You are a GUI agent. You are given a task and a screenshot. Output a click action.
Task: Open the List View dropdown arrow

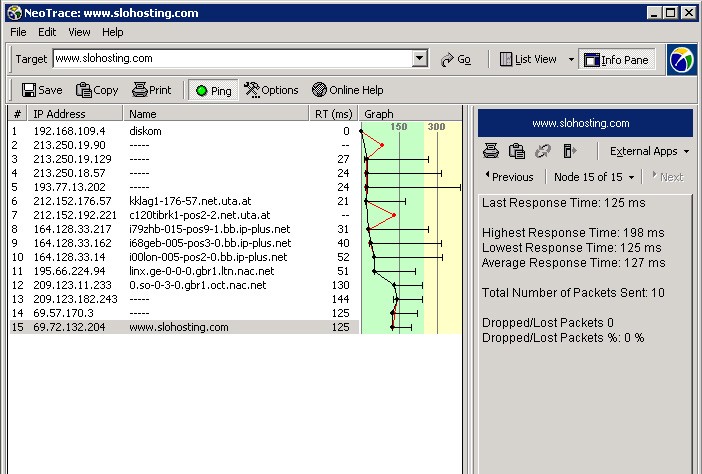pyautogui.click(x=571, y=59)
